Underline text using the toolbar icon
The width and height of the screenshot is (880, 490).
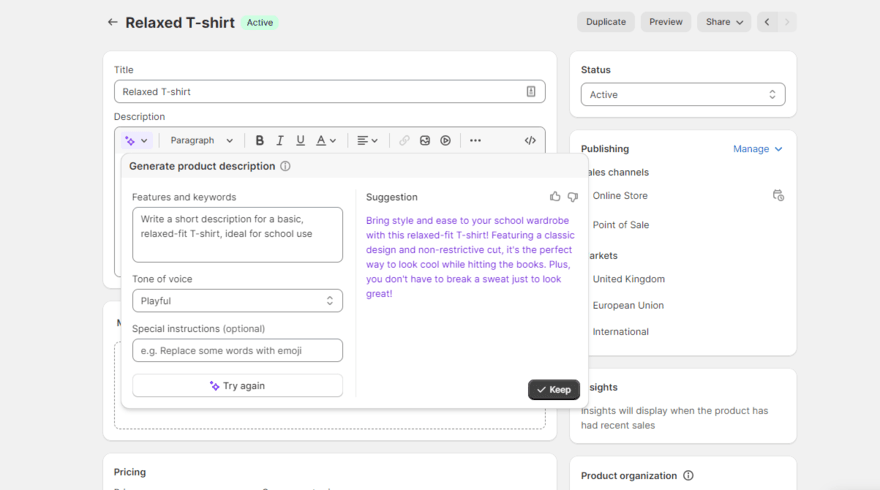(x=300, y=141)
